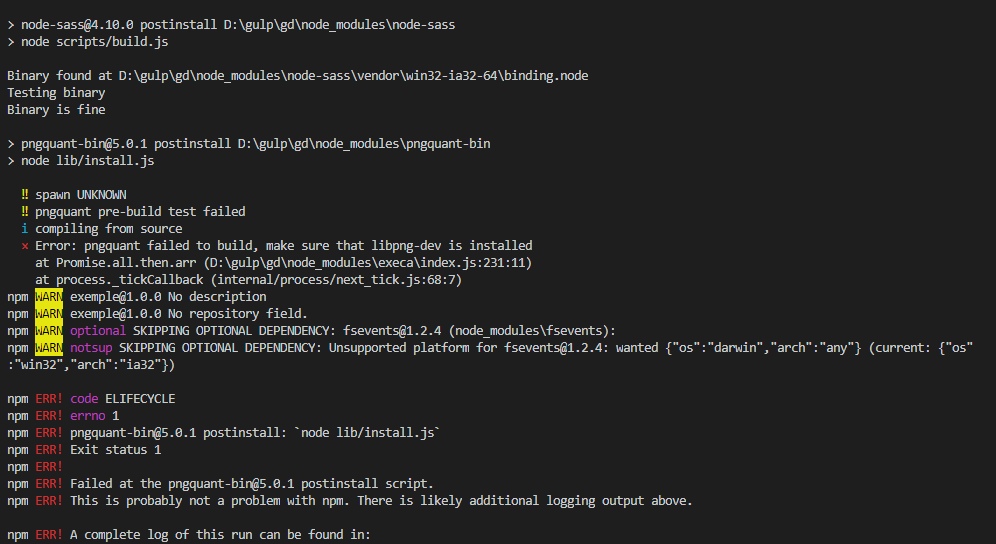
Task: Click the "ELIFECYCLE" error code text
Action: [140, 398]
